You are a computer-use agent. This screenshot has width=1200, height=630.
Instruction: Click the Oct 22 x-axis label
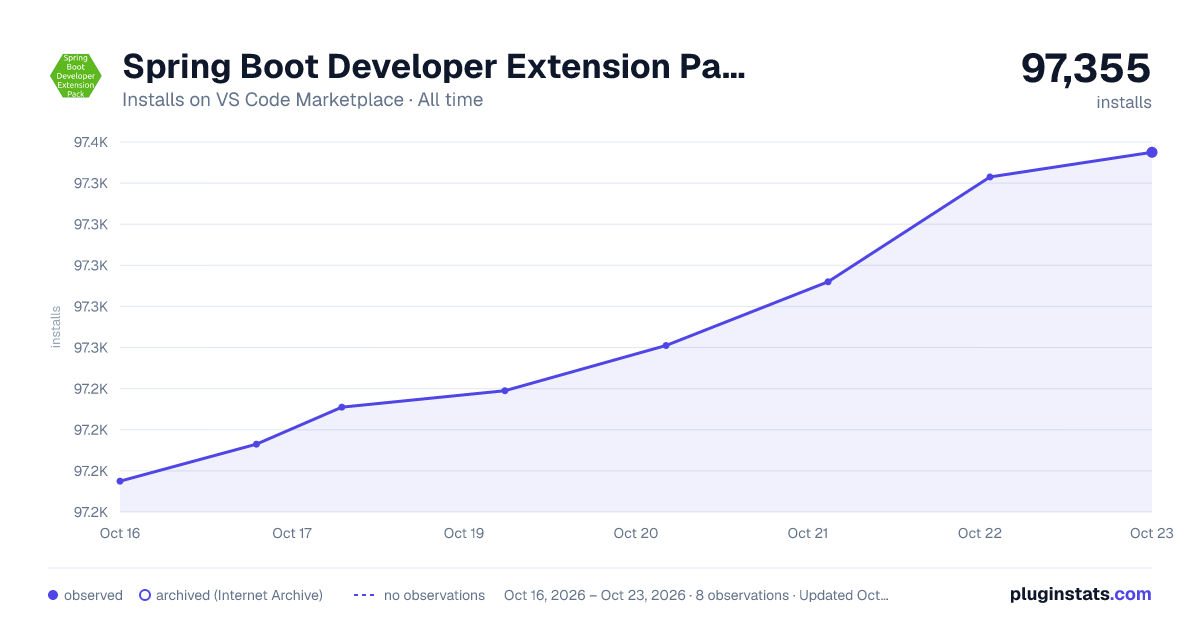pos(980,533)
